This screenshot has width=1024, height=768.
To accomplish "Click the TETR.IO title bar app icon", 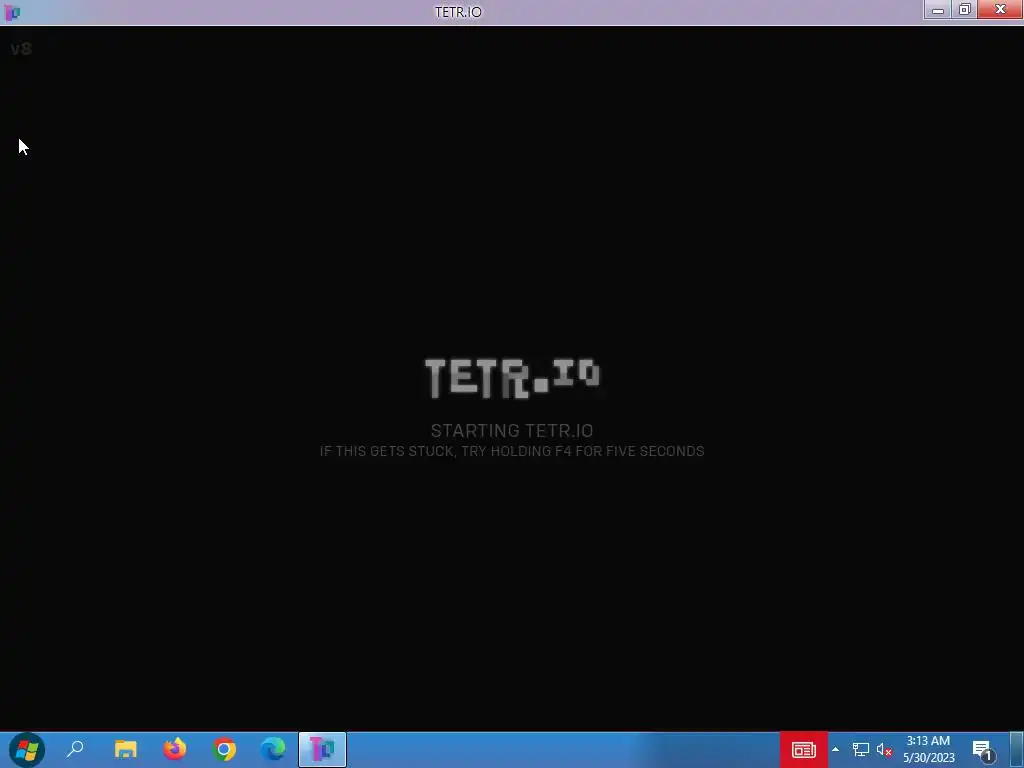I will click(x=12, y=12).
